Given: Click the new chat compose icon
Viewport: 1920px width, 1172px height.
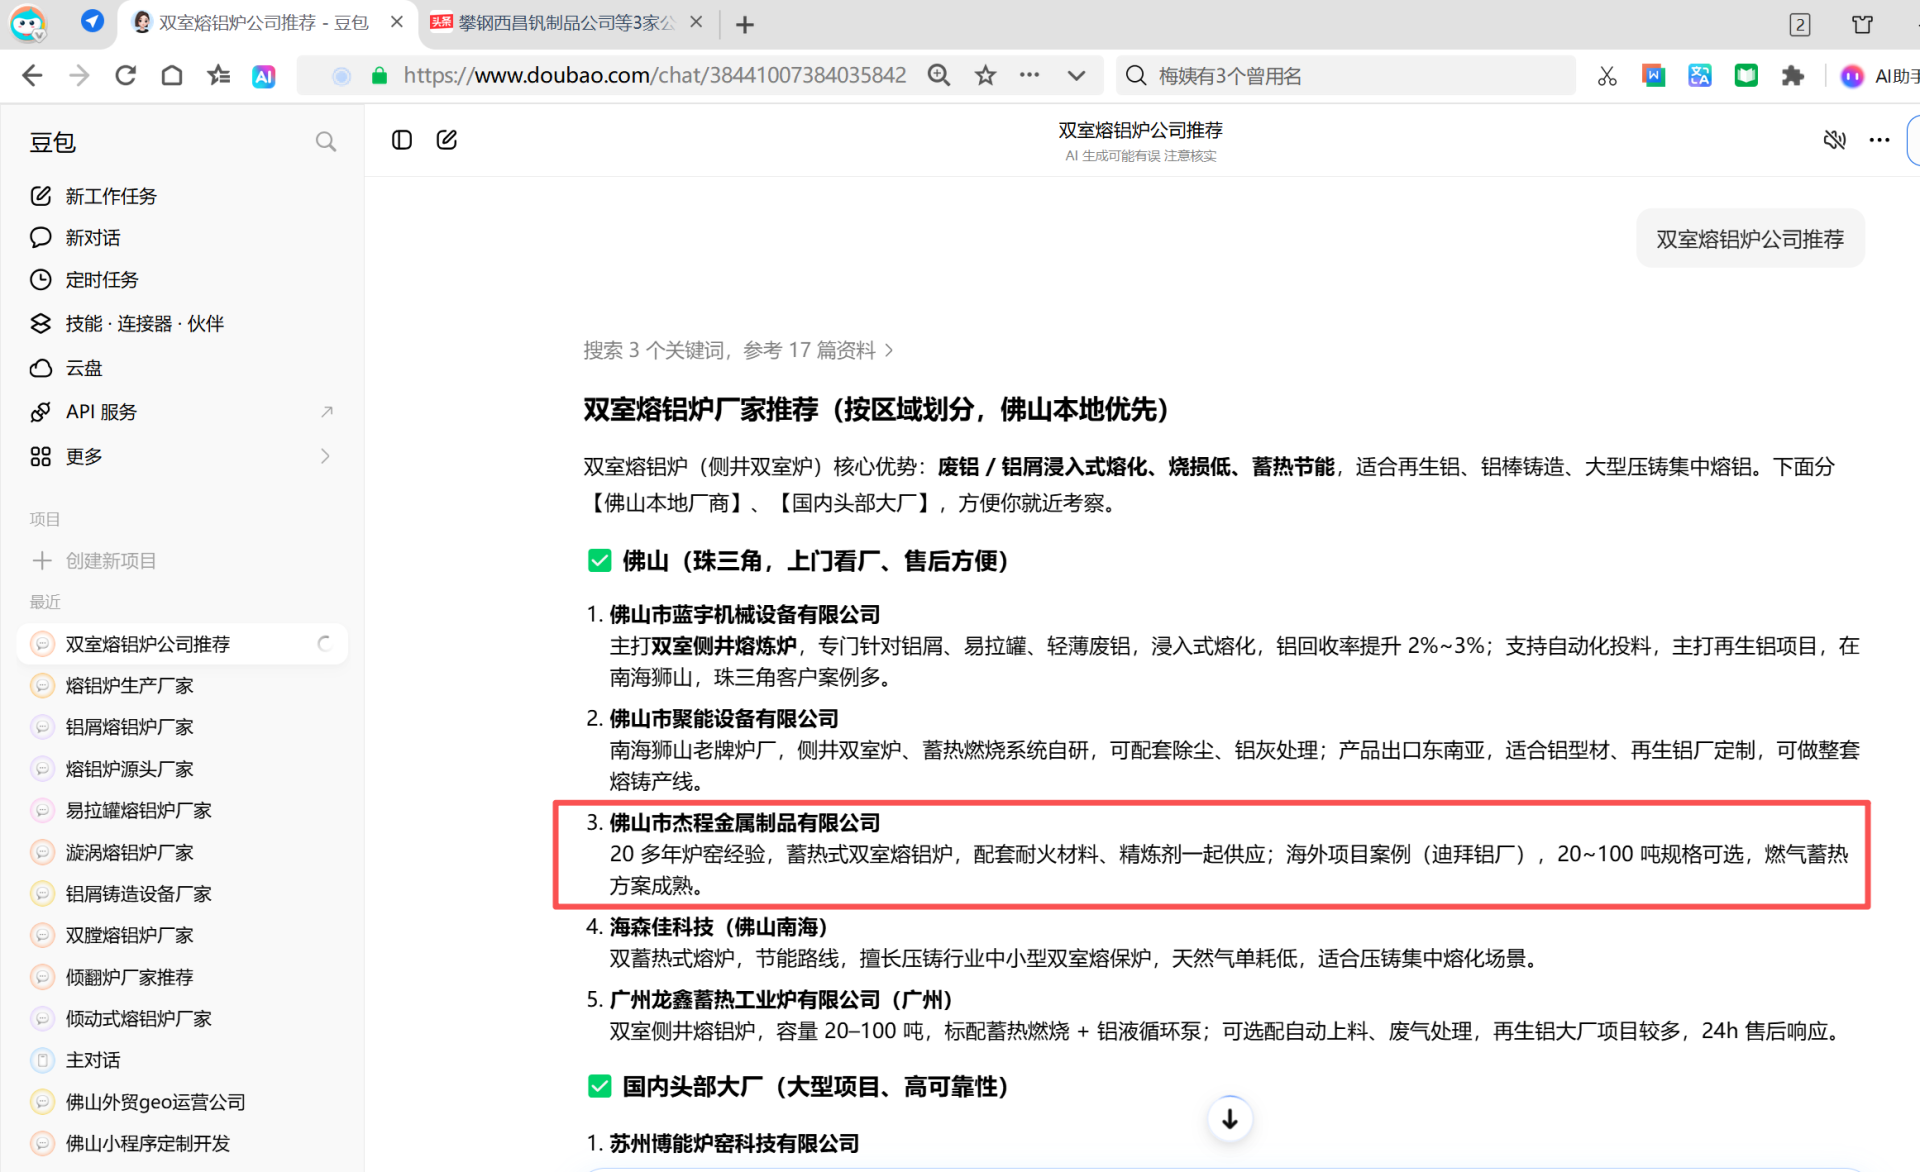Looking at the screenshot, I should pos(447,140).
